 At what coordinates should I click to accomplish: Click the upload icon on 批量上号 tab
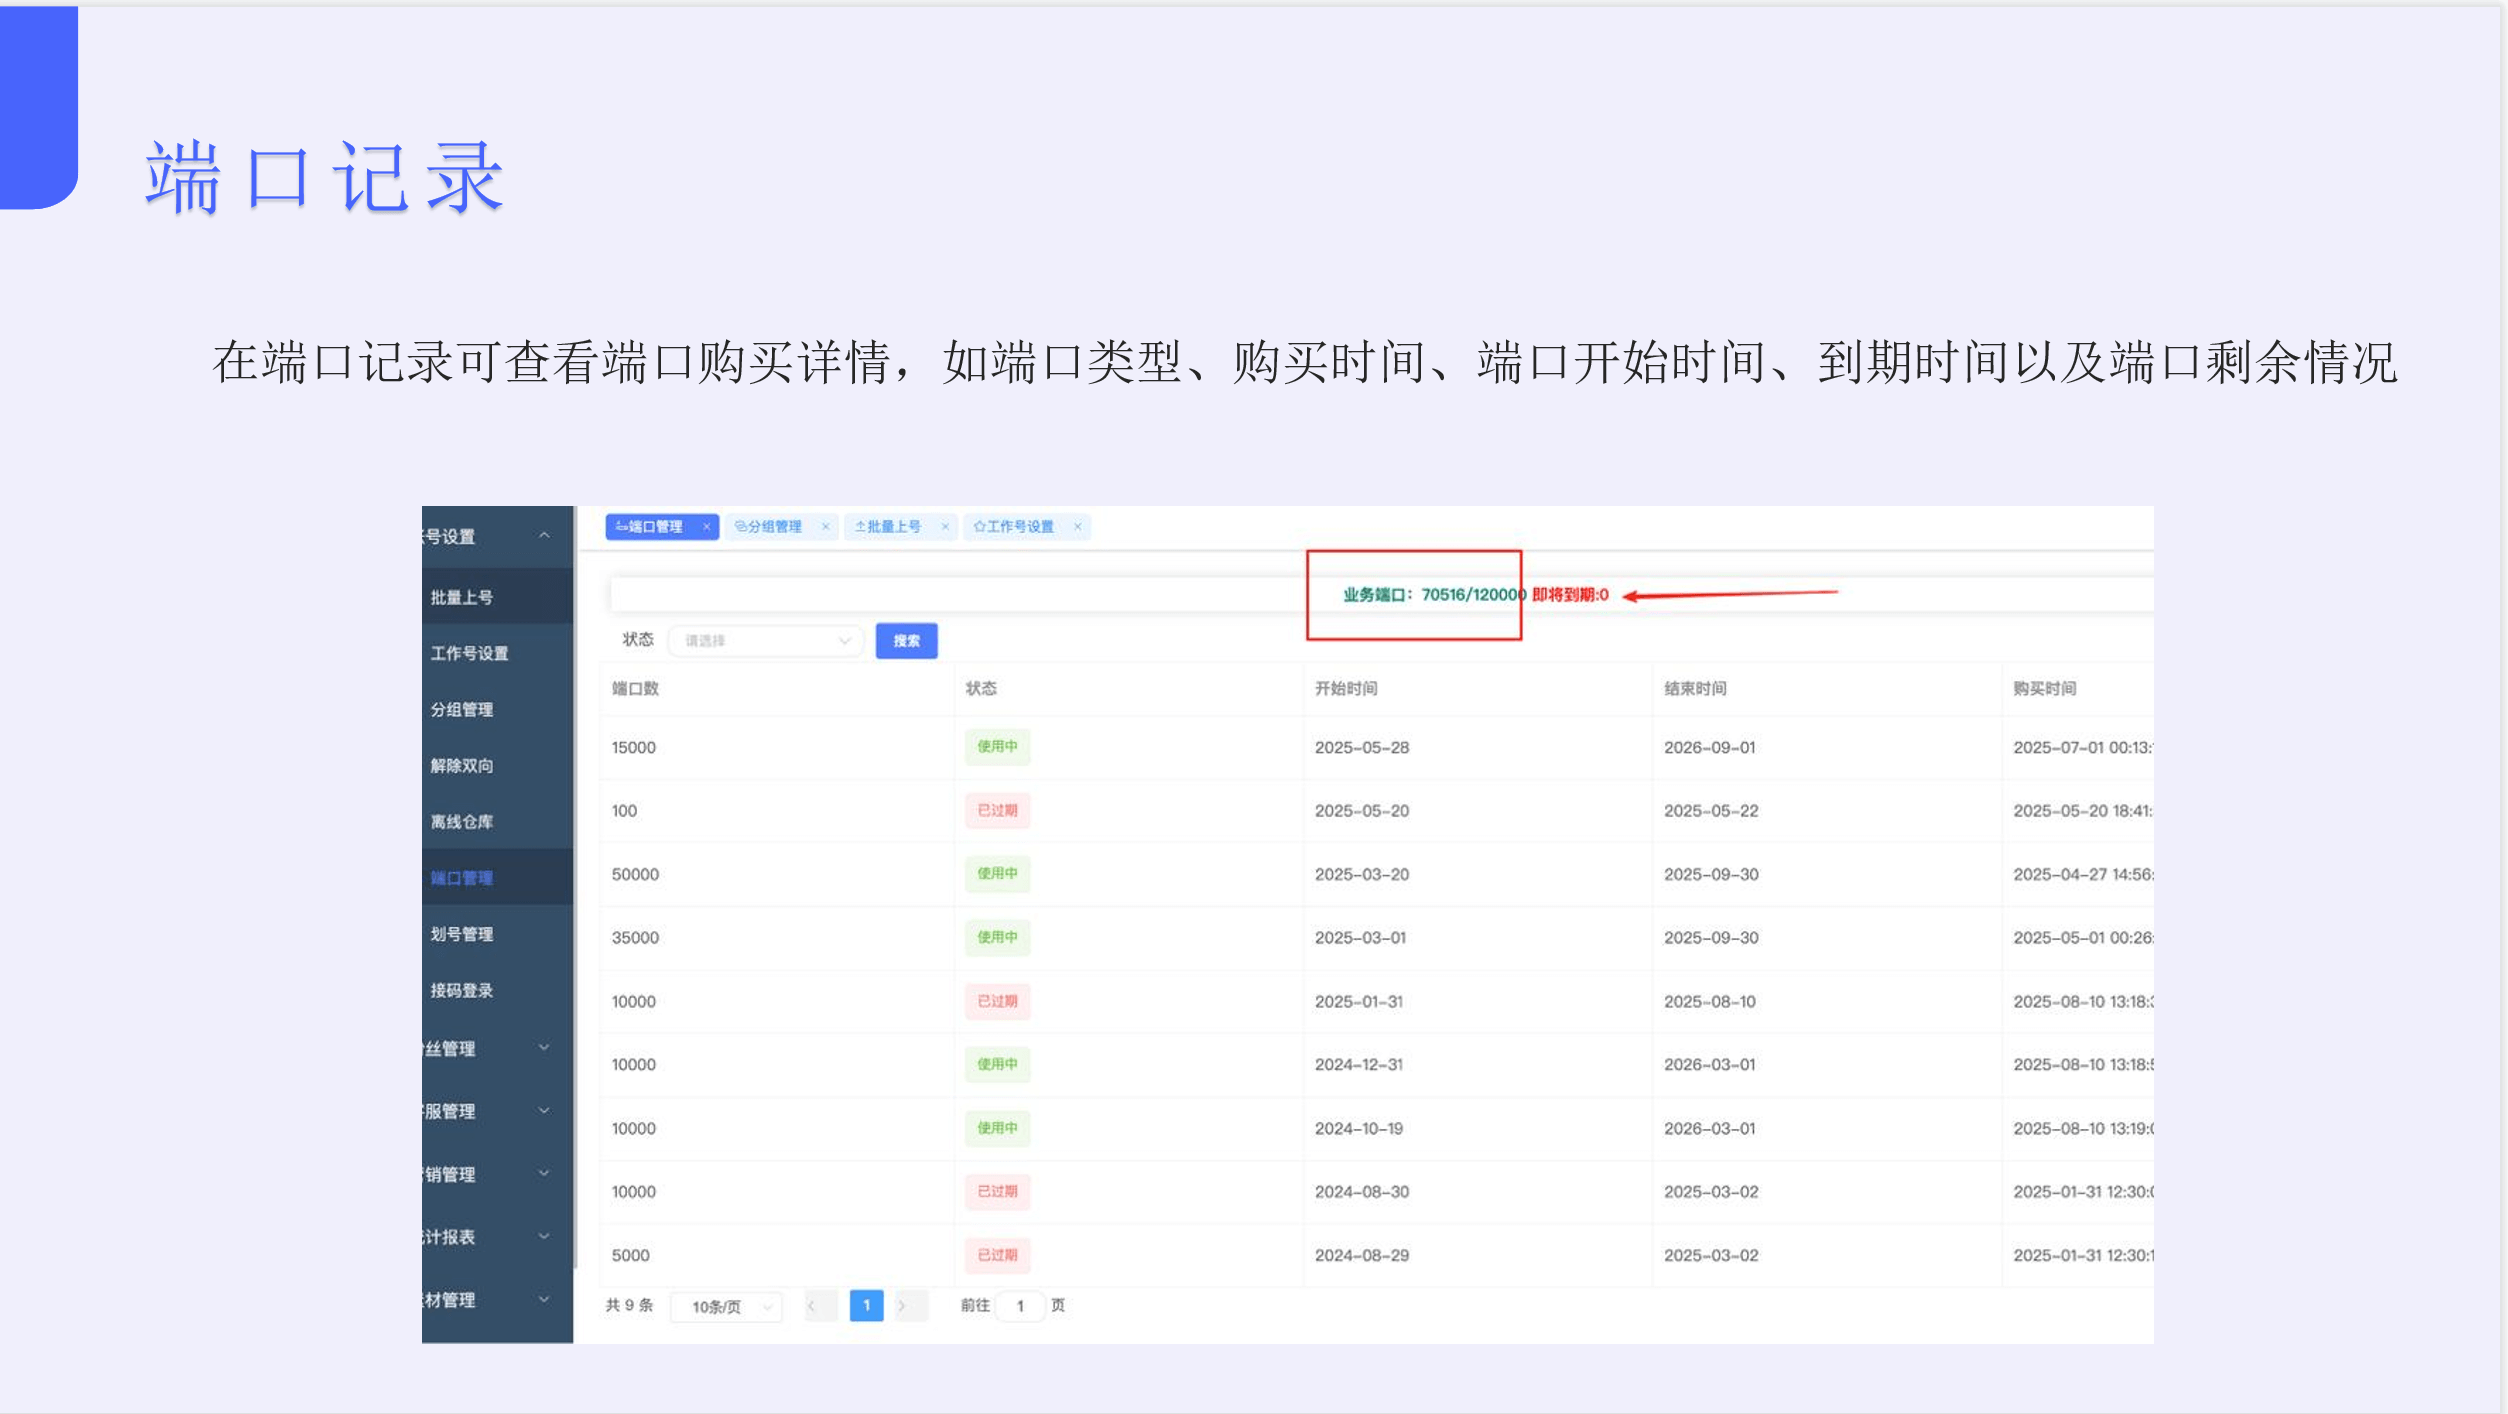861,527
